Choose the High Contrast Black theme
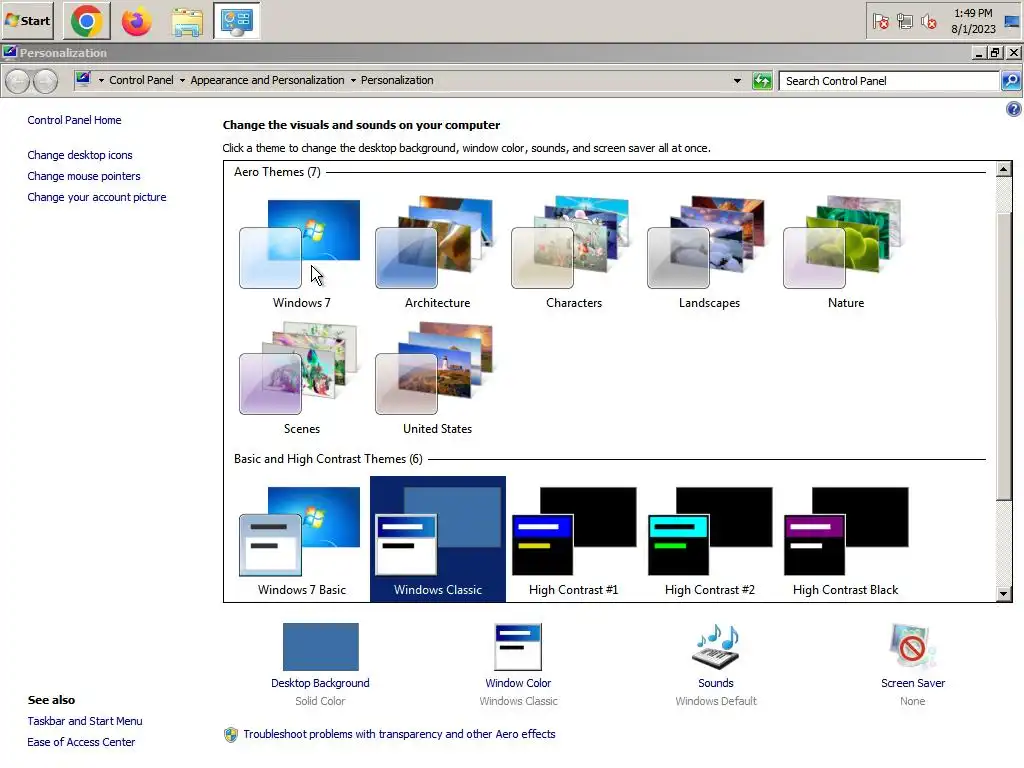This screenshot has width=1024, height=768. pyautogui.click(x=846, y=539)
